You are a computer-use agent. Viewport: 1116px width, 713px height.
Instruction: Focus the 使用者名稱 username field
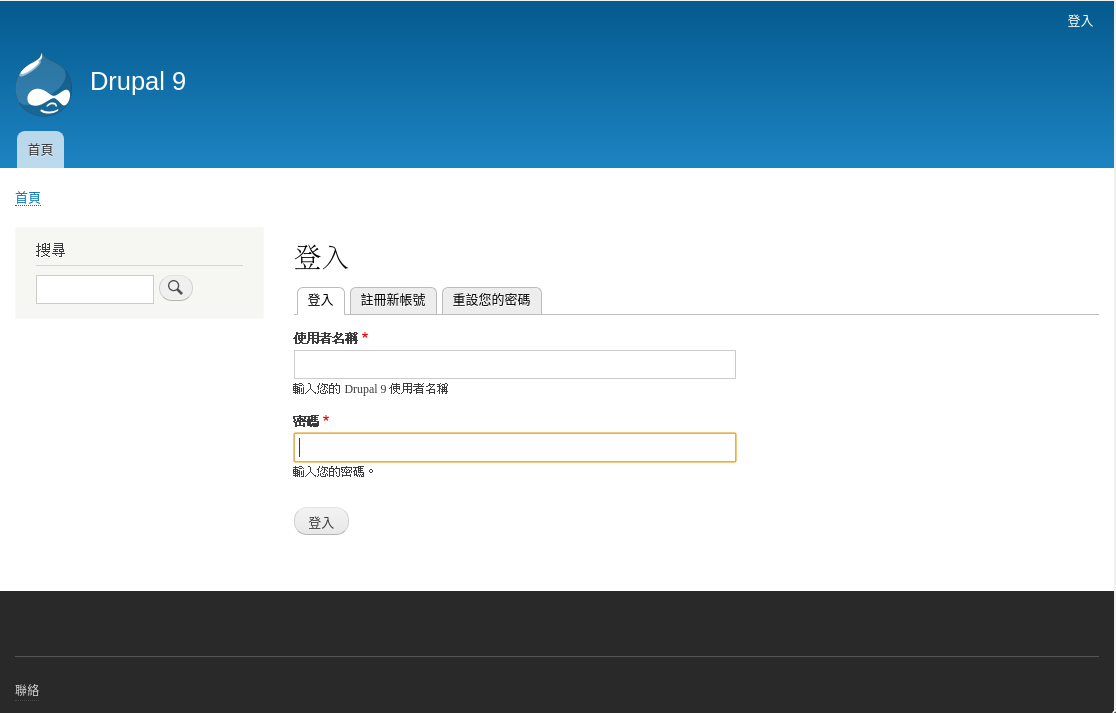[x=514, y=364]
